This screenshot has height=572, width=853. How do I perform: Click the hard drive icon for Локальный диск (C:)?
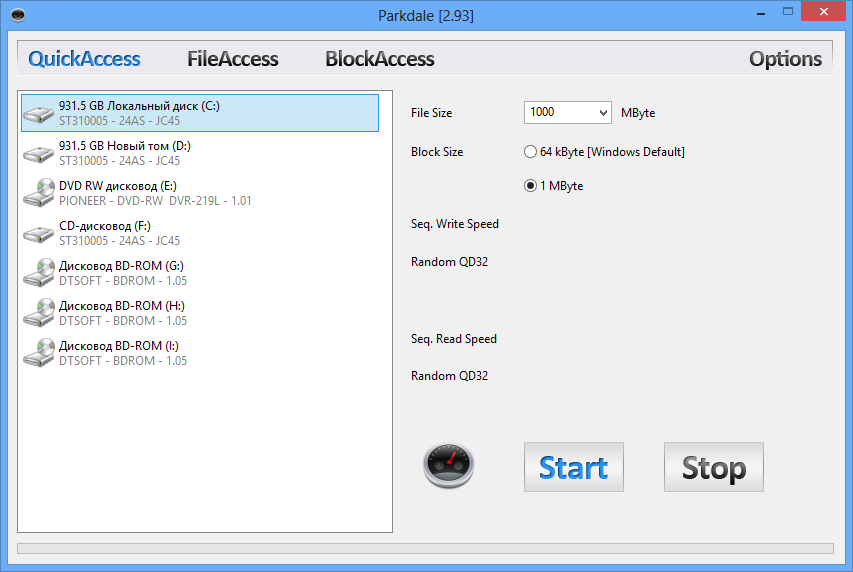(39, 113)
